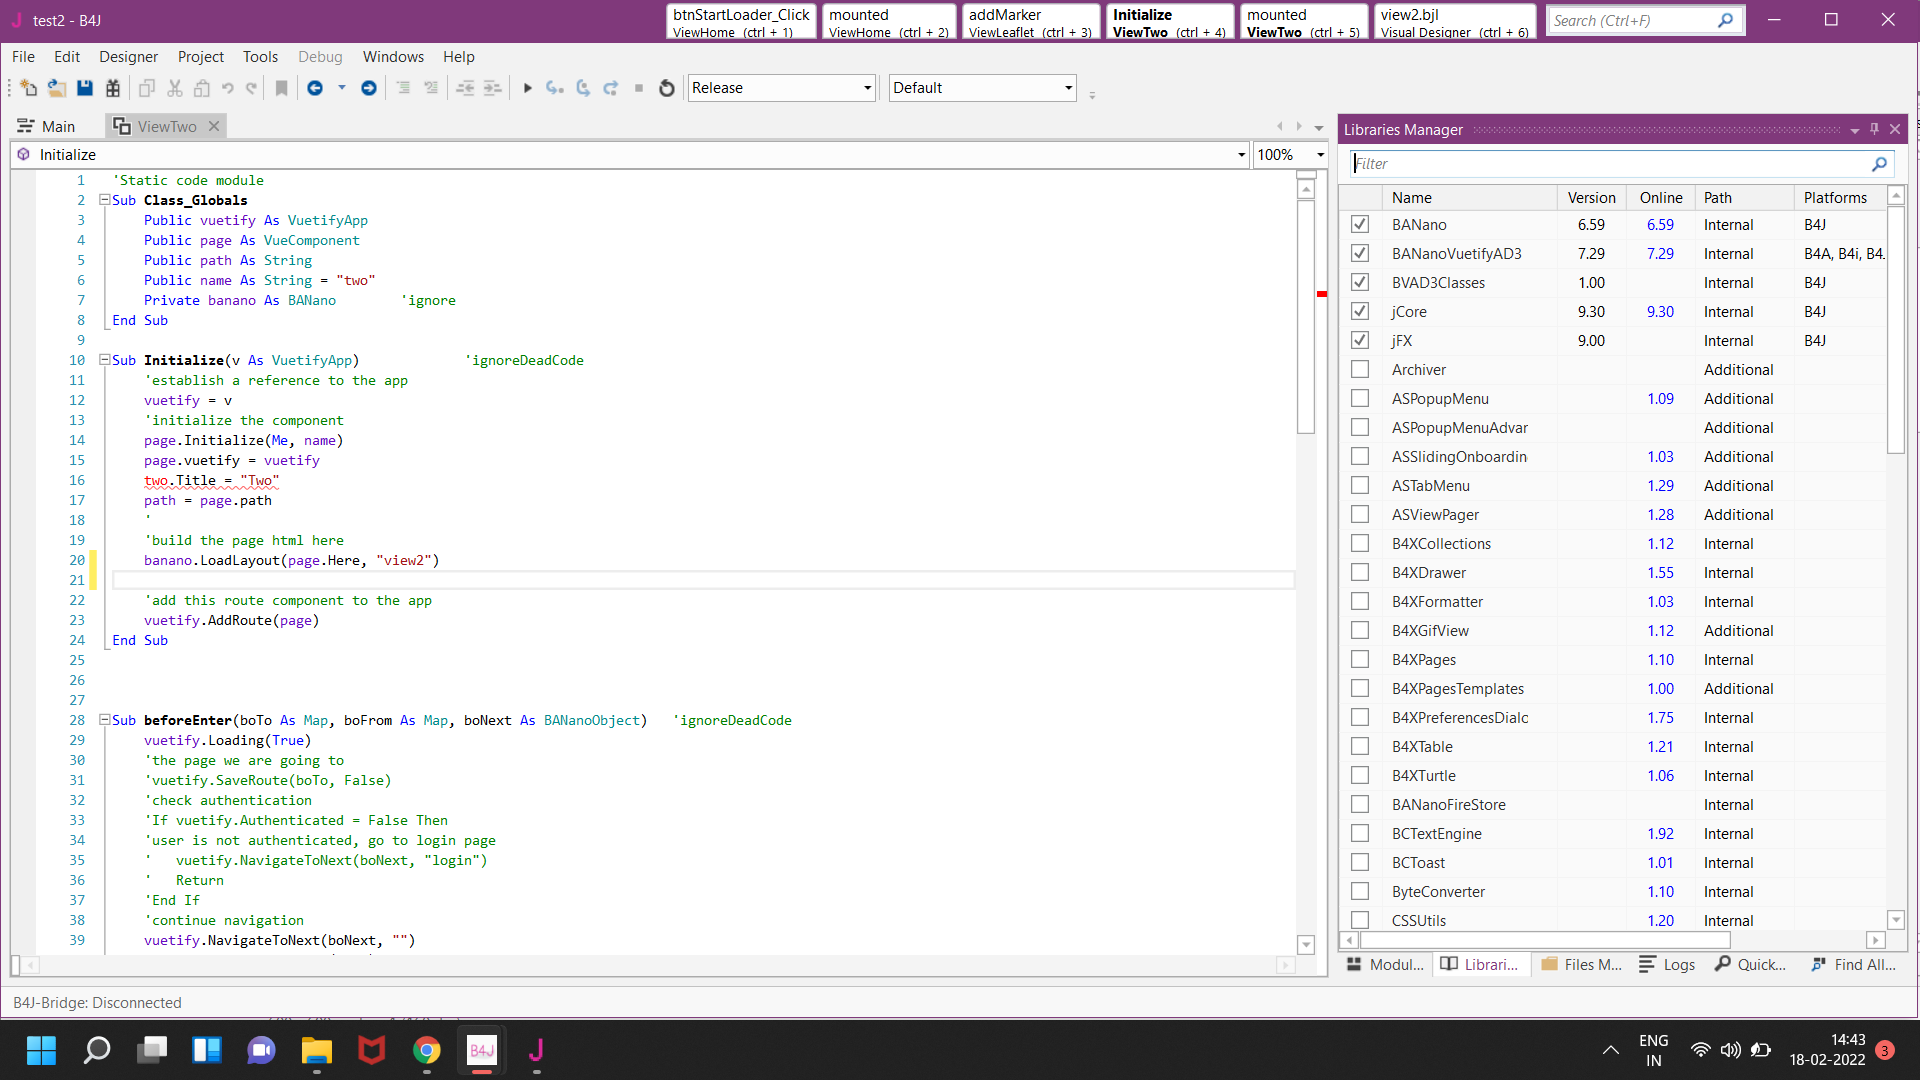Open the Default configuration dropdown
This screenshot has height=1080, width=1920.
point(1068,88)
